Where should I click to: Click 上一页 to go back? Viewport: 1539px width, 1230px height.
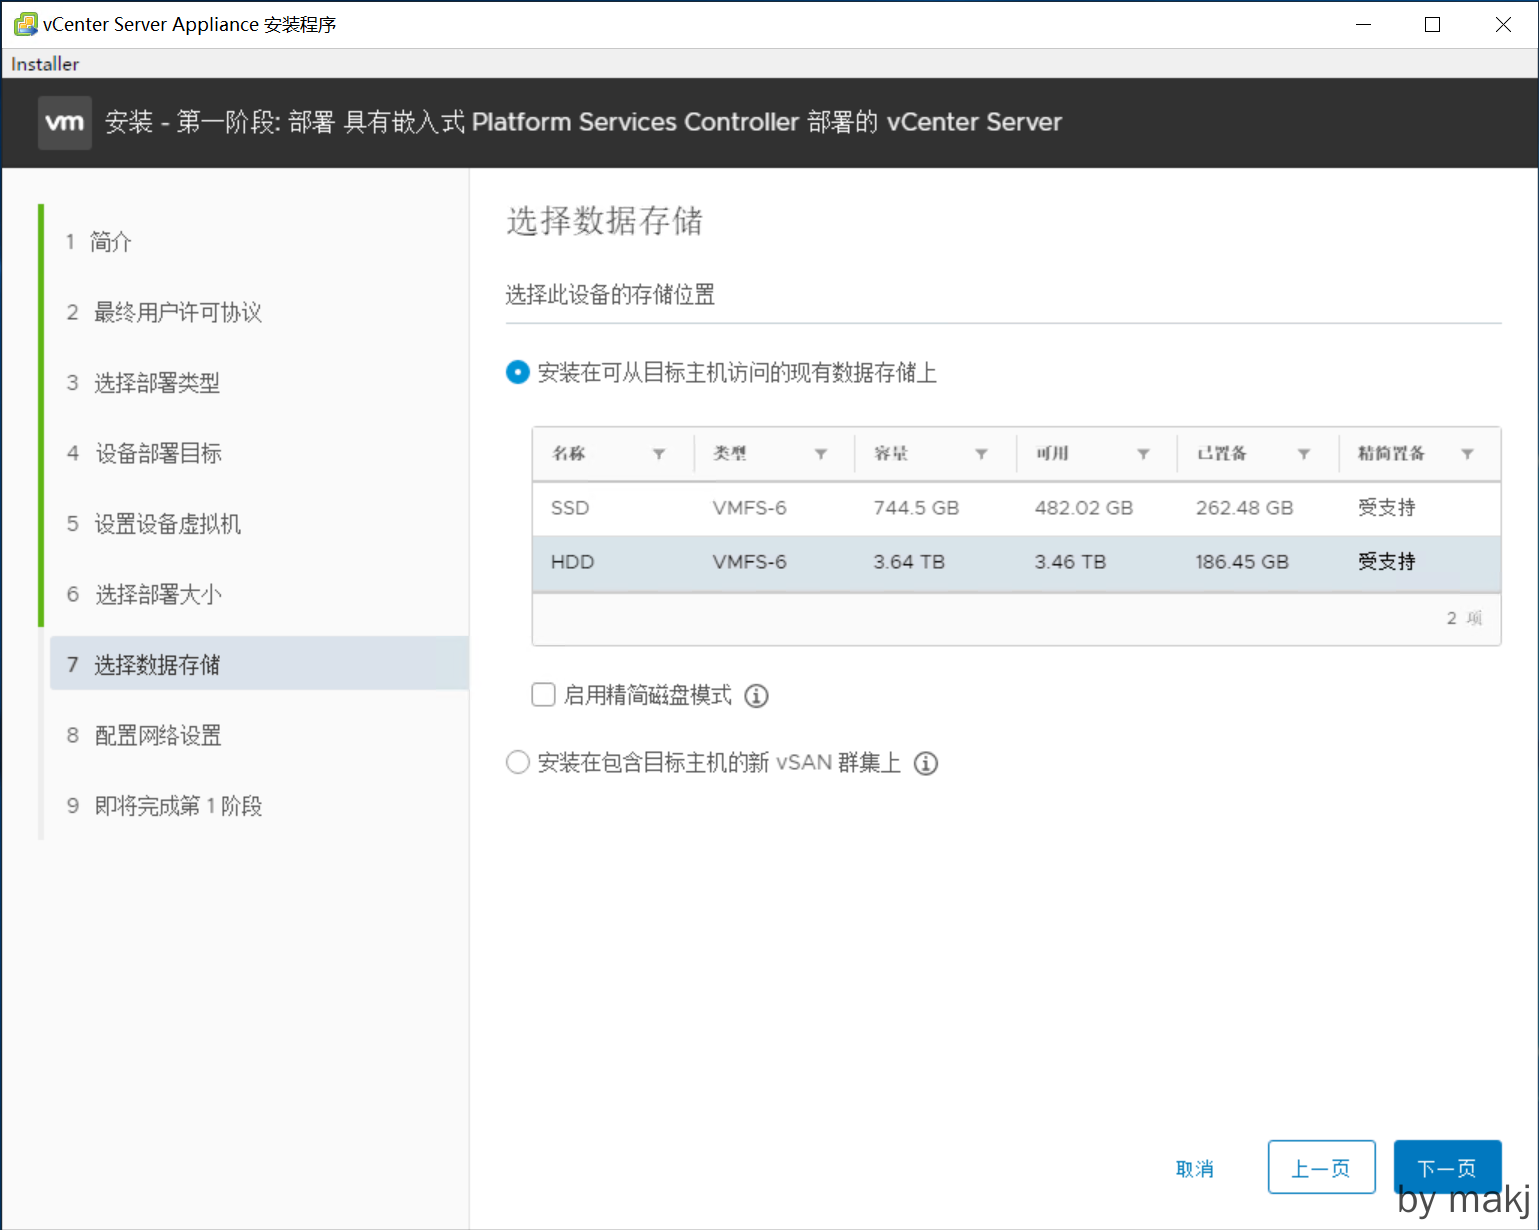[1321, 1167]
